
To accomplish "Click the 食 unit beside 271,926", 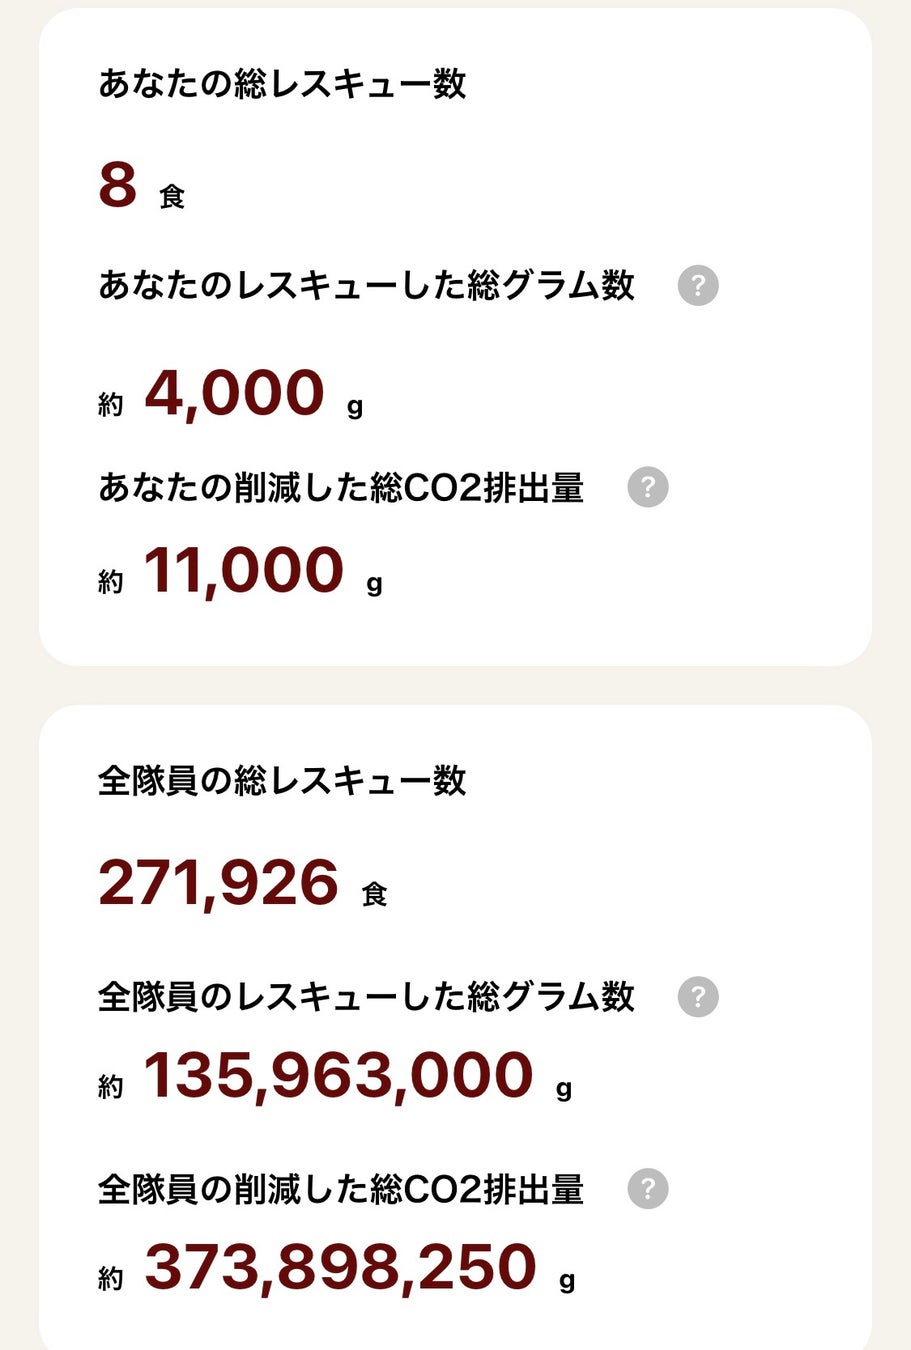I will [374, 893].
